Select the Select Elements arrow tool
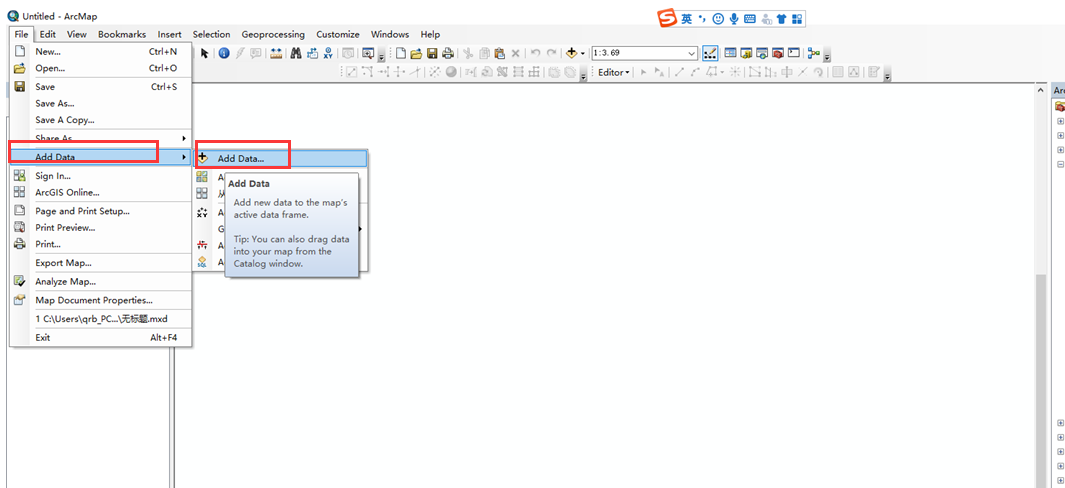The height and width of the screenshot is (488, 1065). point(204,53)
